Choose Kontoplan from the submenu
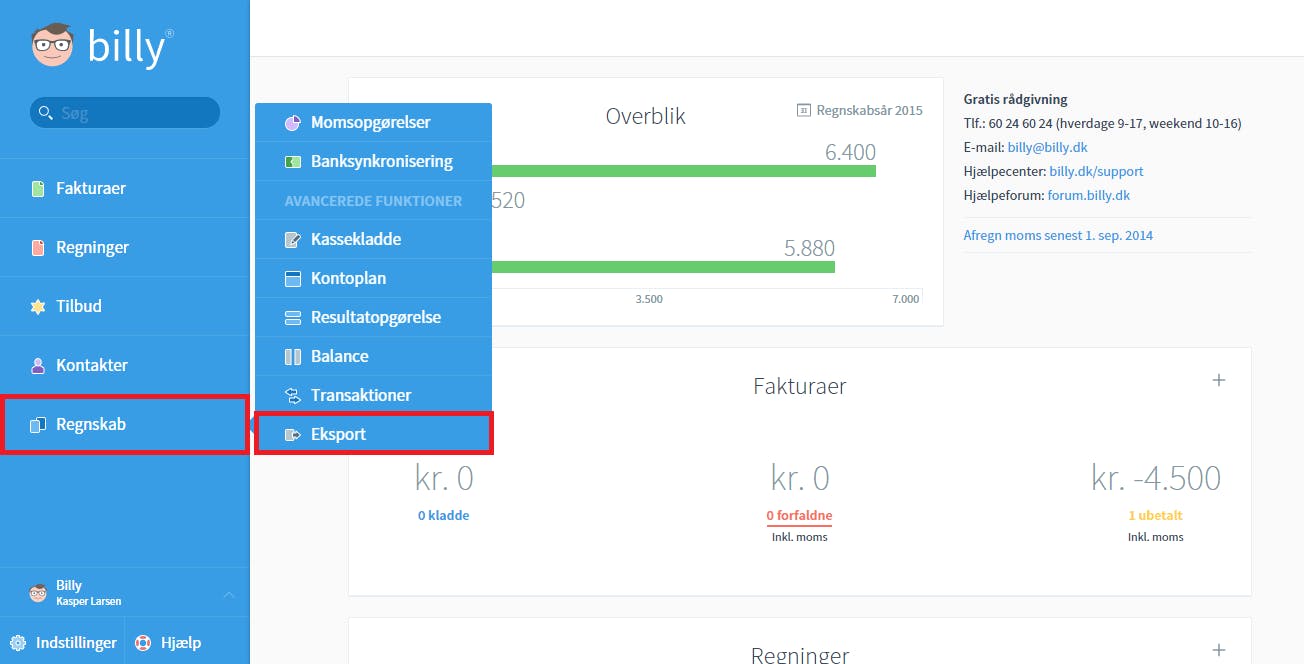The height and width of the screenshot is (664, 1304). 373,279
